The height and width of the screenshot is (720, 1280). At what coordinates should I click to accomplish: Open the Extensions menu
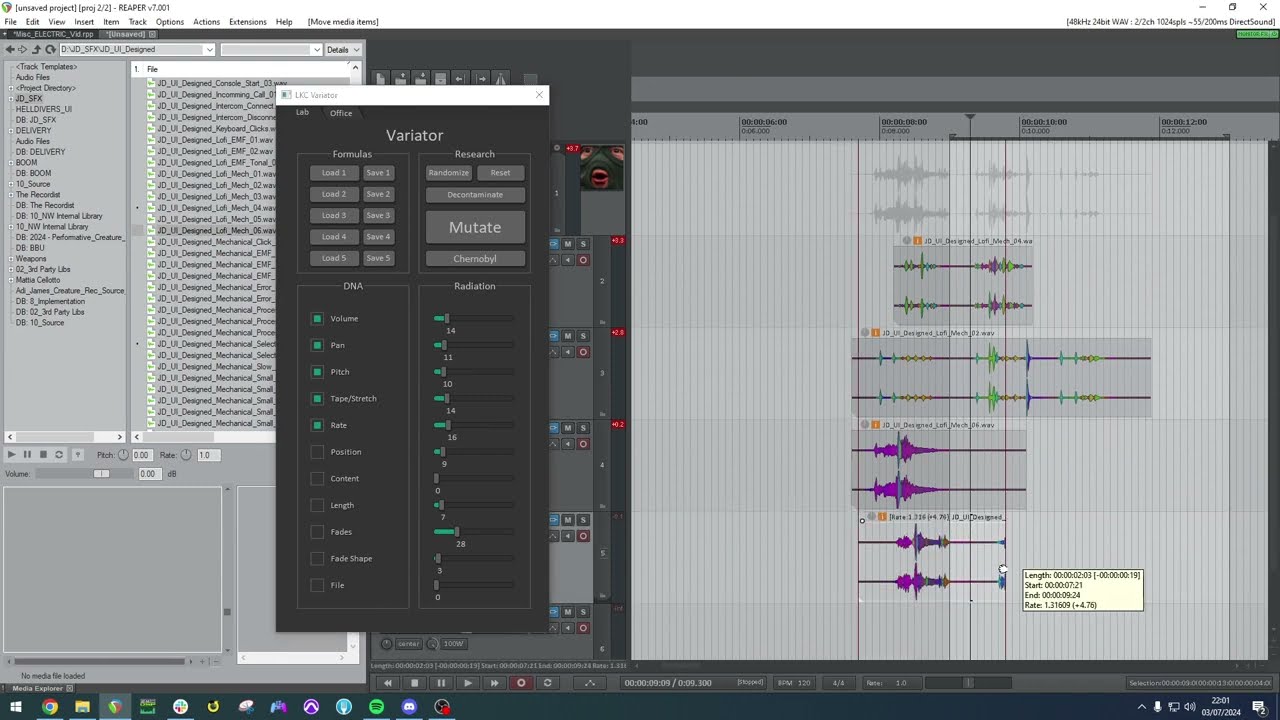tap(247, 22)
